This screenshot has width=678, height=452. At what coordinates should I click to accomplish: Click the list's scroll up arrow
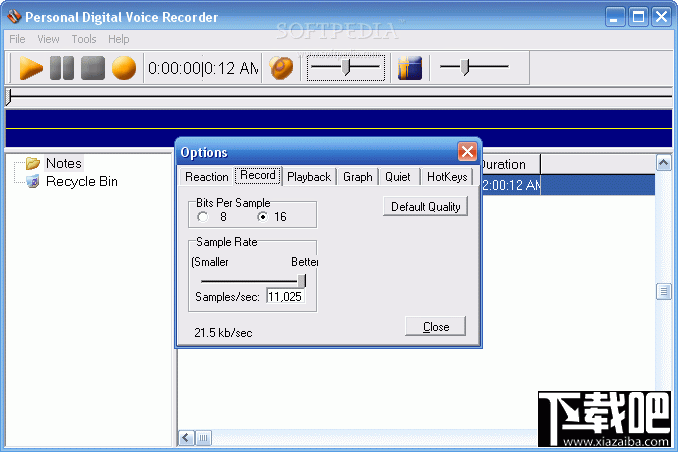[664, 163]
